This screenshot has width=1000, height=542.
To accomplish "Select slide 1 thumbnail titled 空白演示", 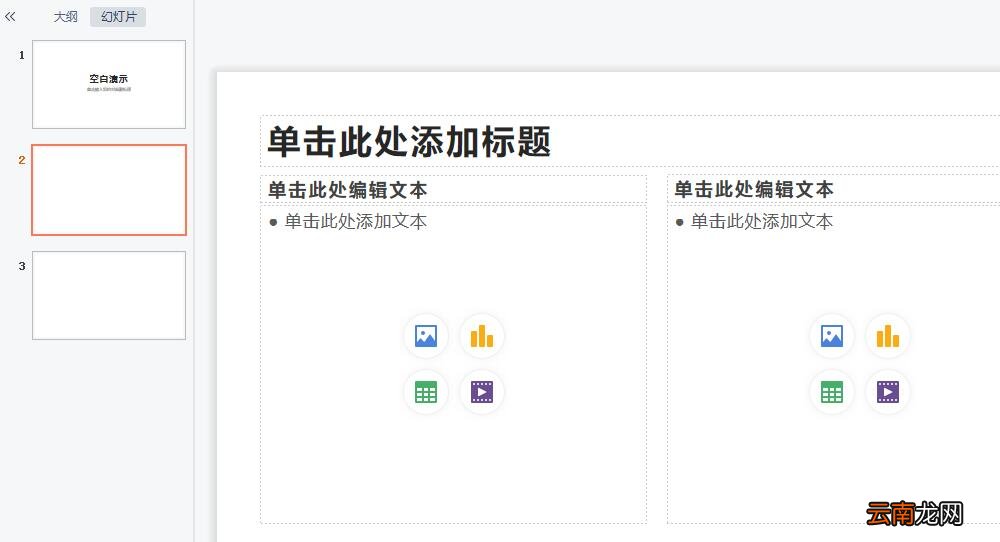I will coord(109,84).
